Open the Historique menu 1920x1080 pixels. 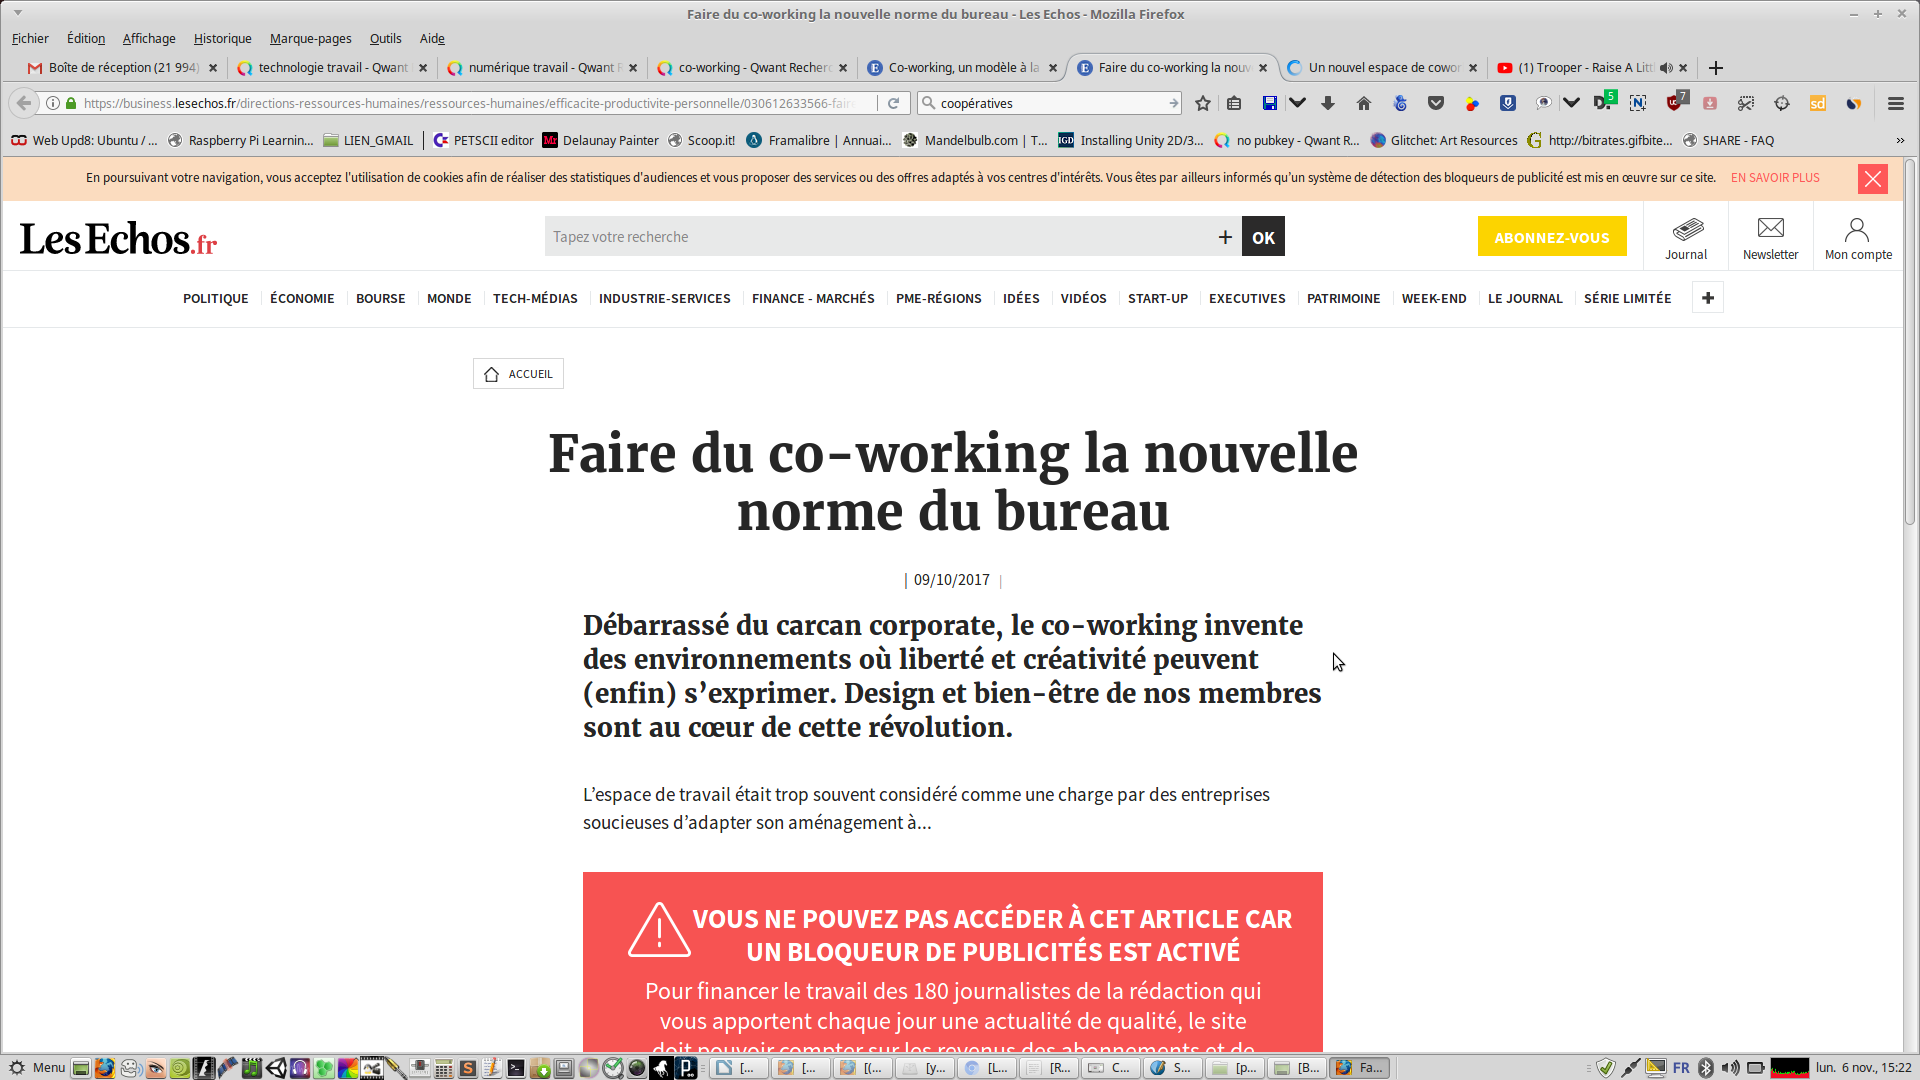(x=222, y=38)
